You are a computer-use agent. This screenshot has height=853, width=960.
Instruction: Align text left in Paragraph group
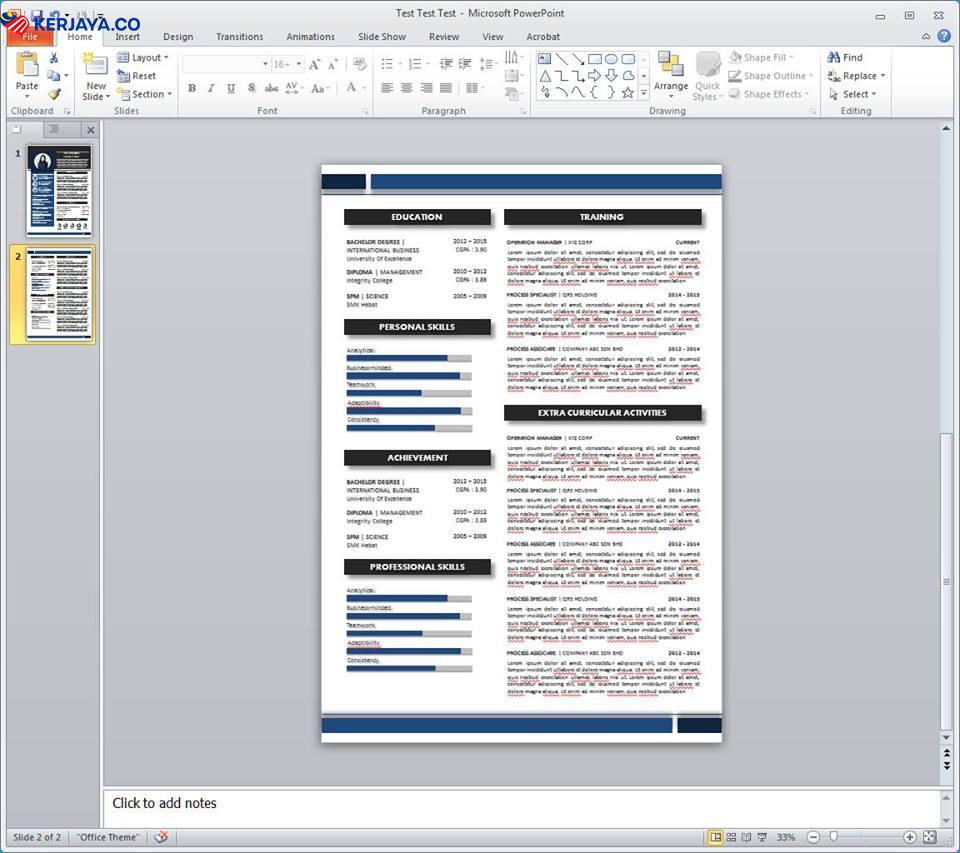click(387, 88)
